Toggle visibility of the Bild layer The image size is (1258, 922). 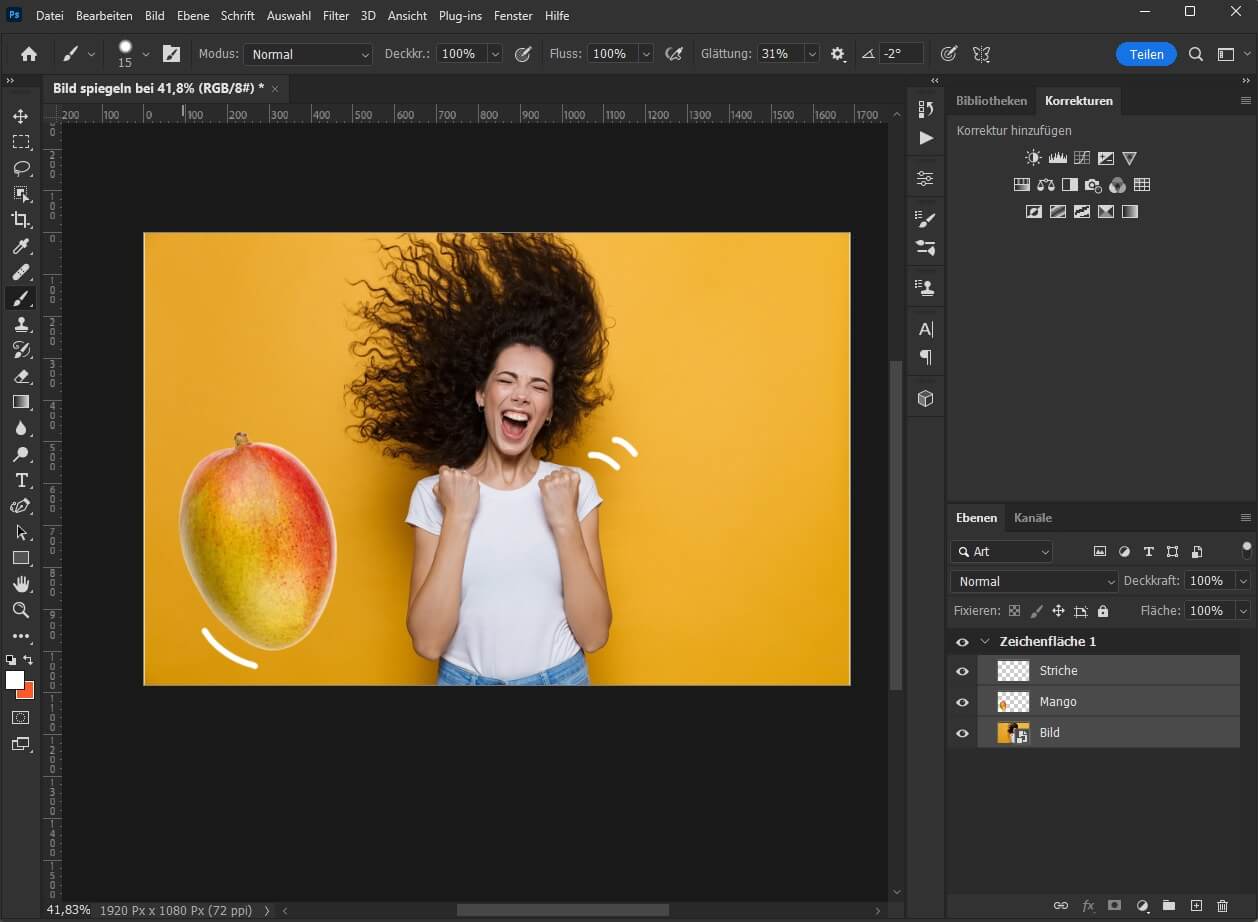tap(961, 732)
